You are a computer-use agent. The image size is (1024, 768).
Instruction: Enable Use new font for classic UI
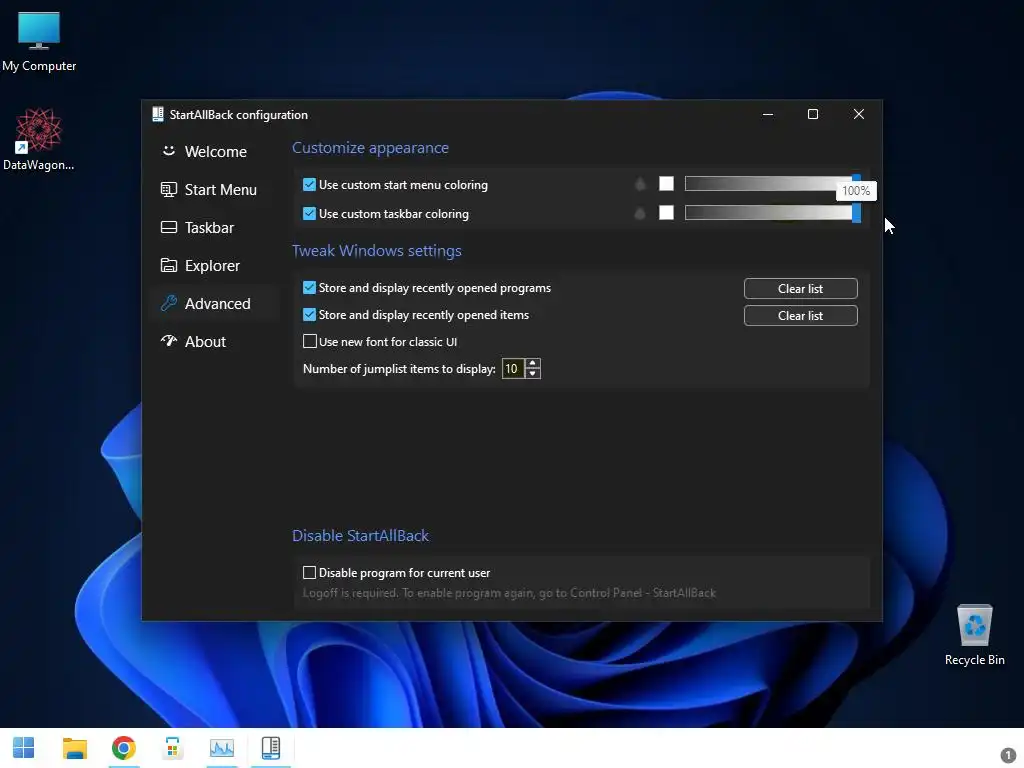click(x=310, y=342)
